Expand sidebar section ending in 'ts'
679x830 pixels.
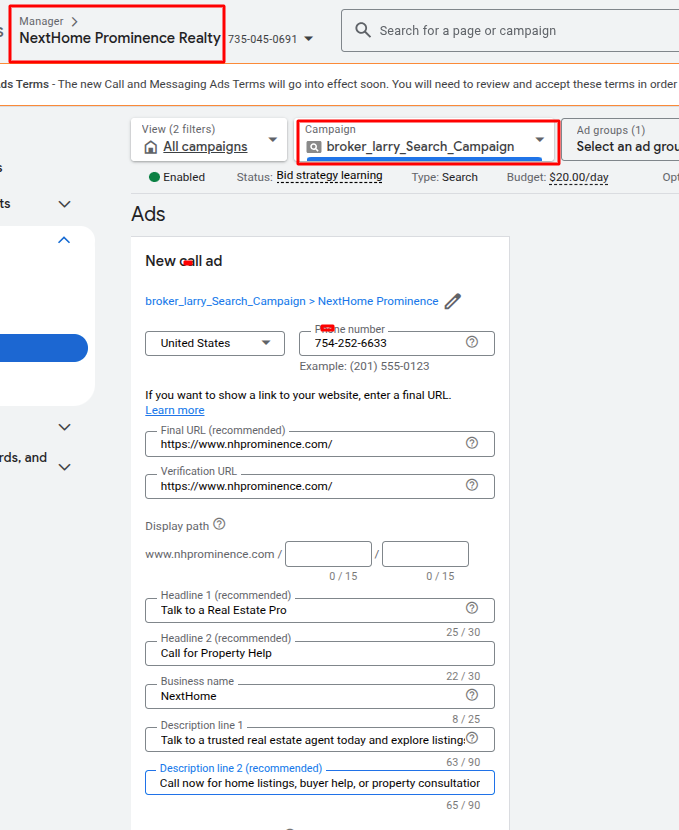(x=64, y=204)
